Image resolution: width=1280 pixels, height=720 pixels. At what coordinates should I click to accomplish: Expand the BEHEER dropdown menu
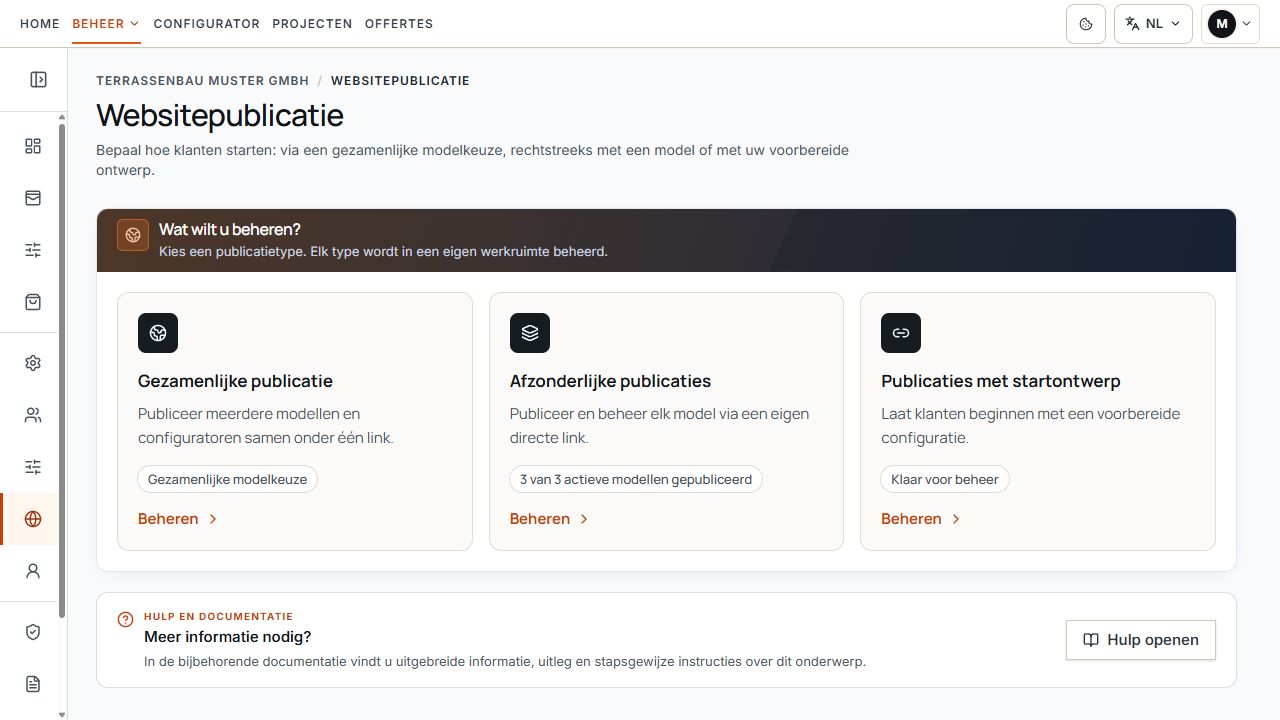106,24
